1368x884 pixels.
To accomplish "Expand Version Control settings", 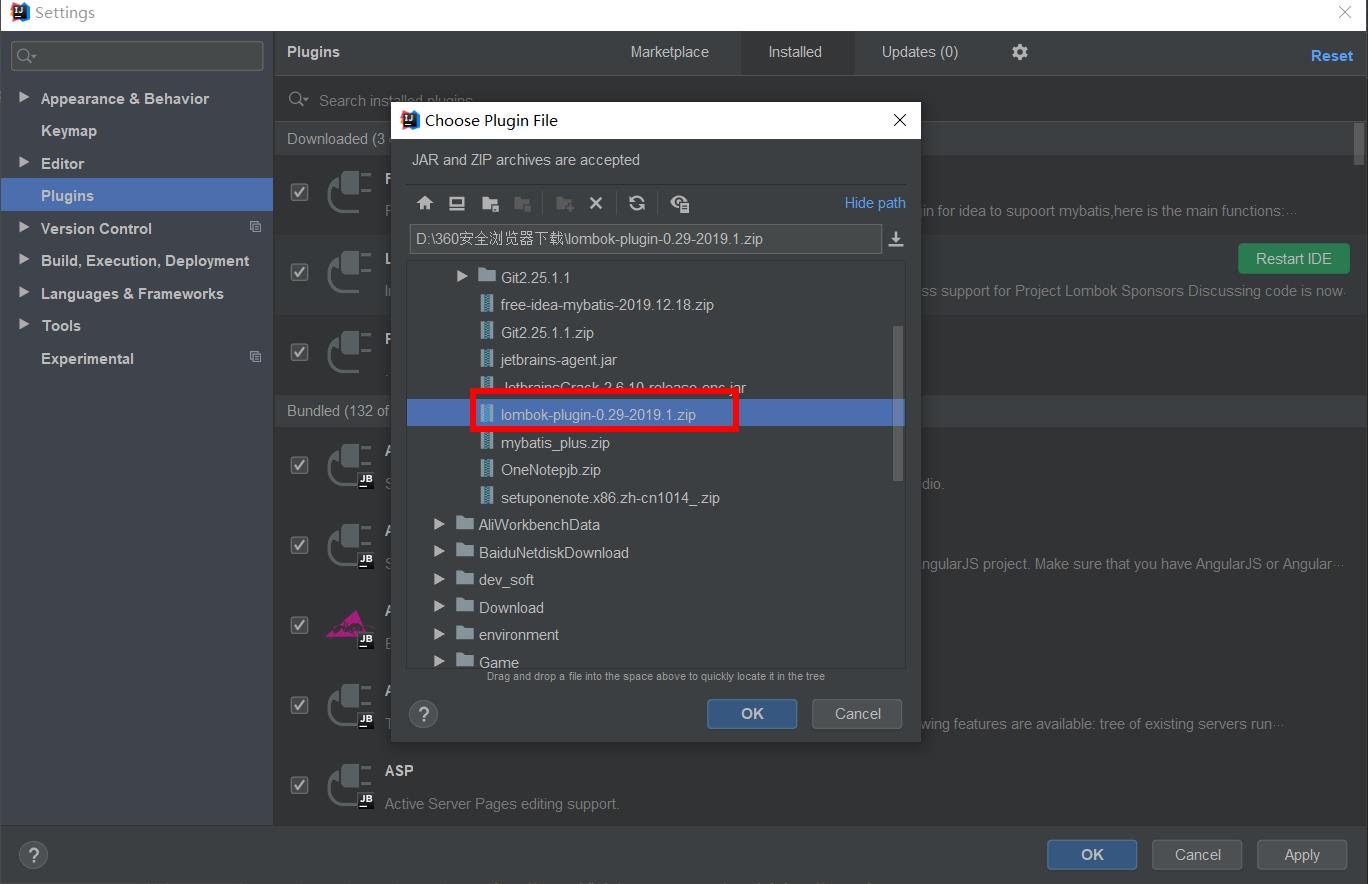I will (x=24, y=227).
